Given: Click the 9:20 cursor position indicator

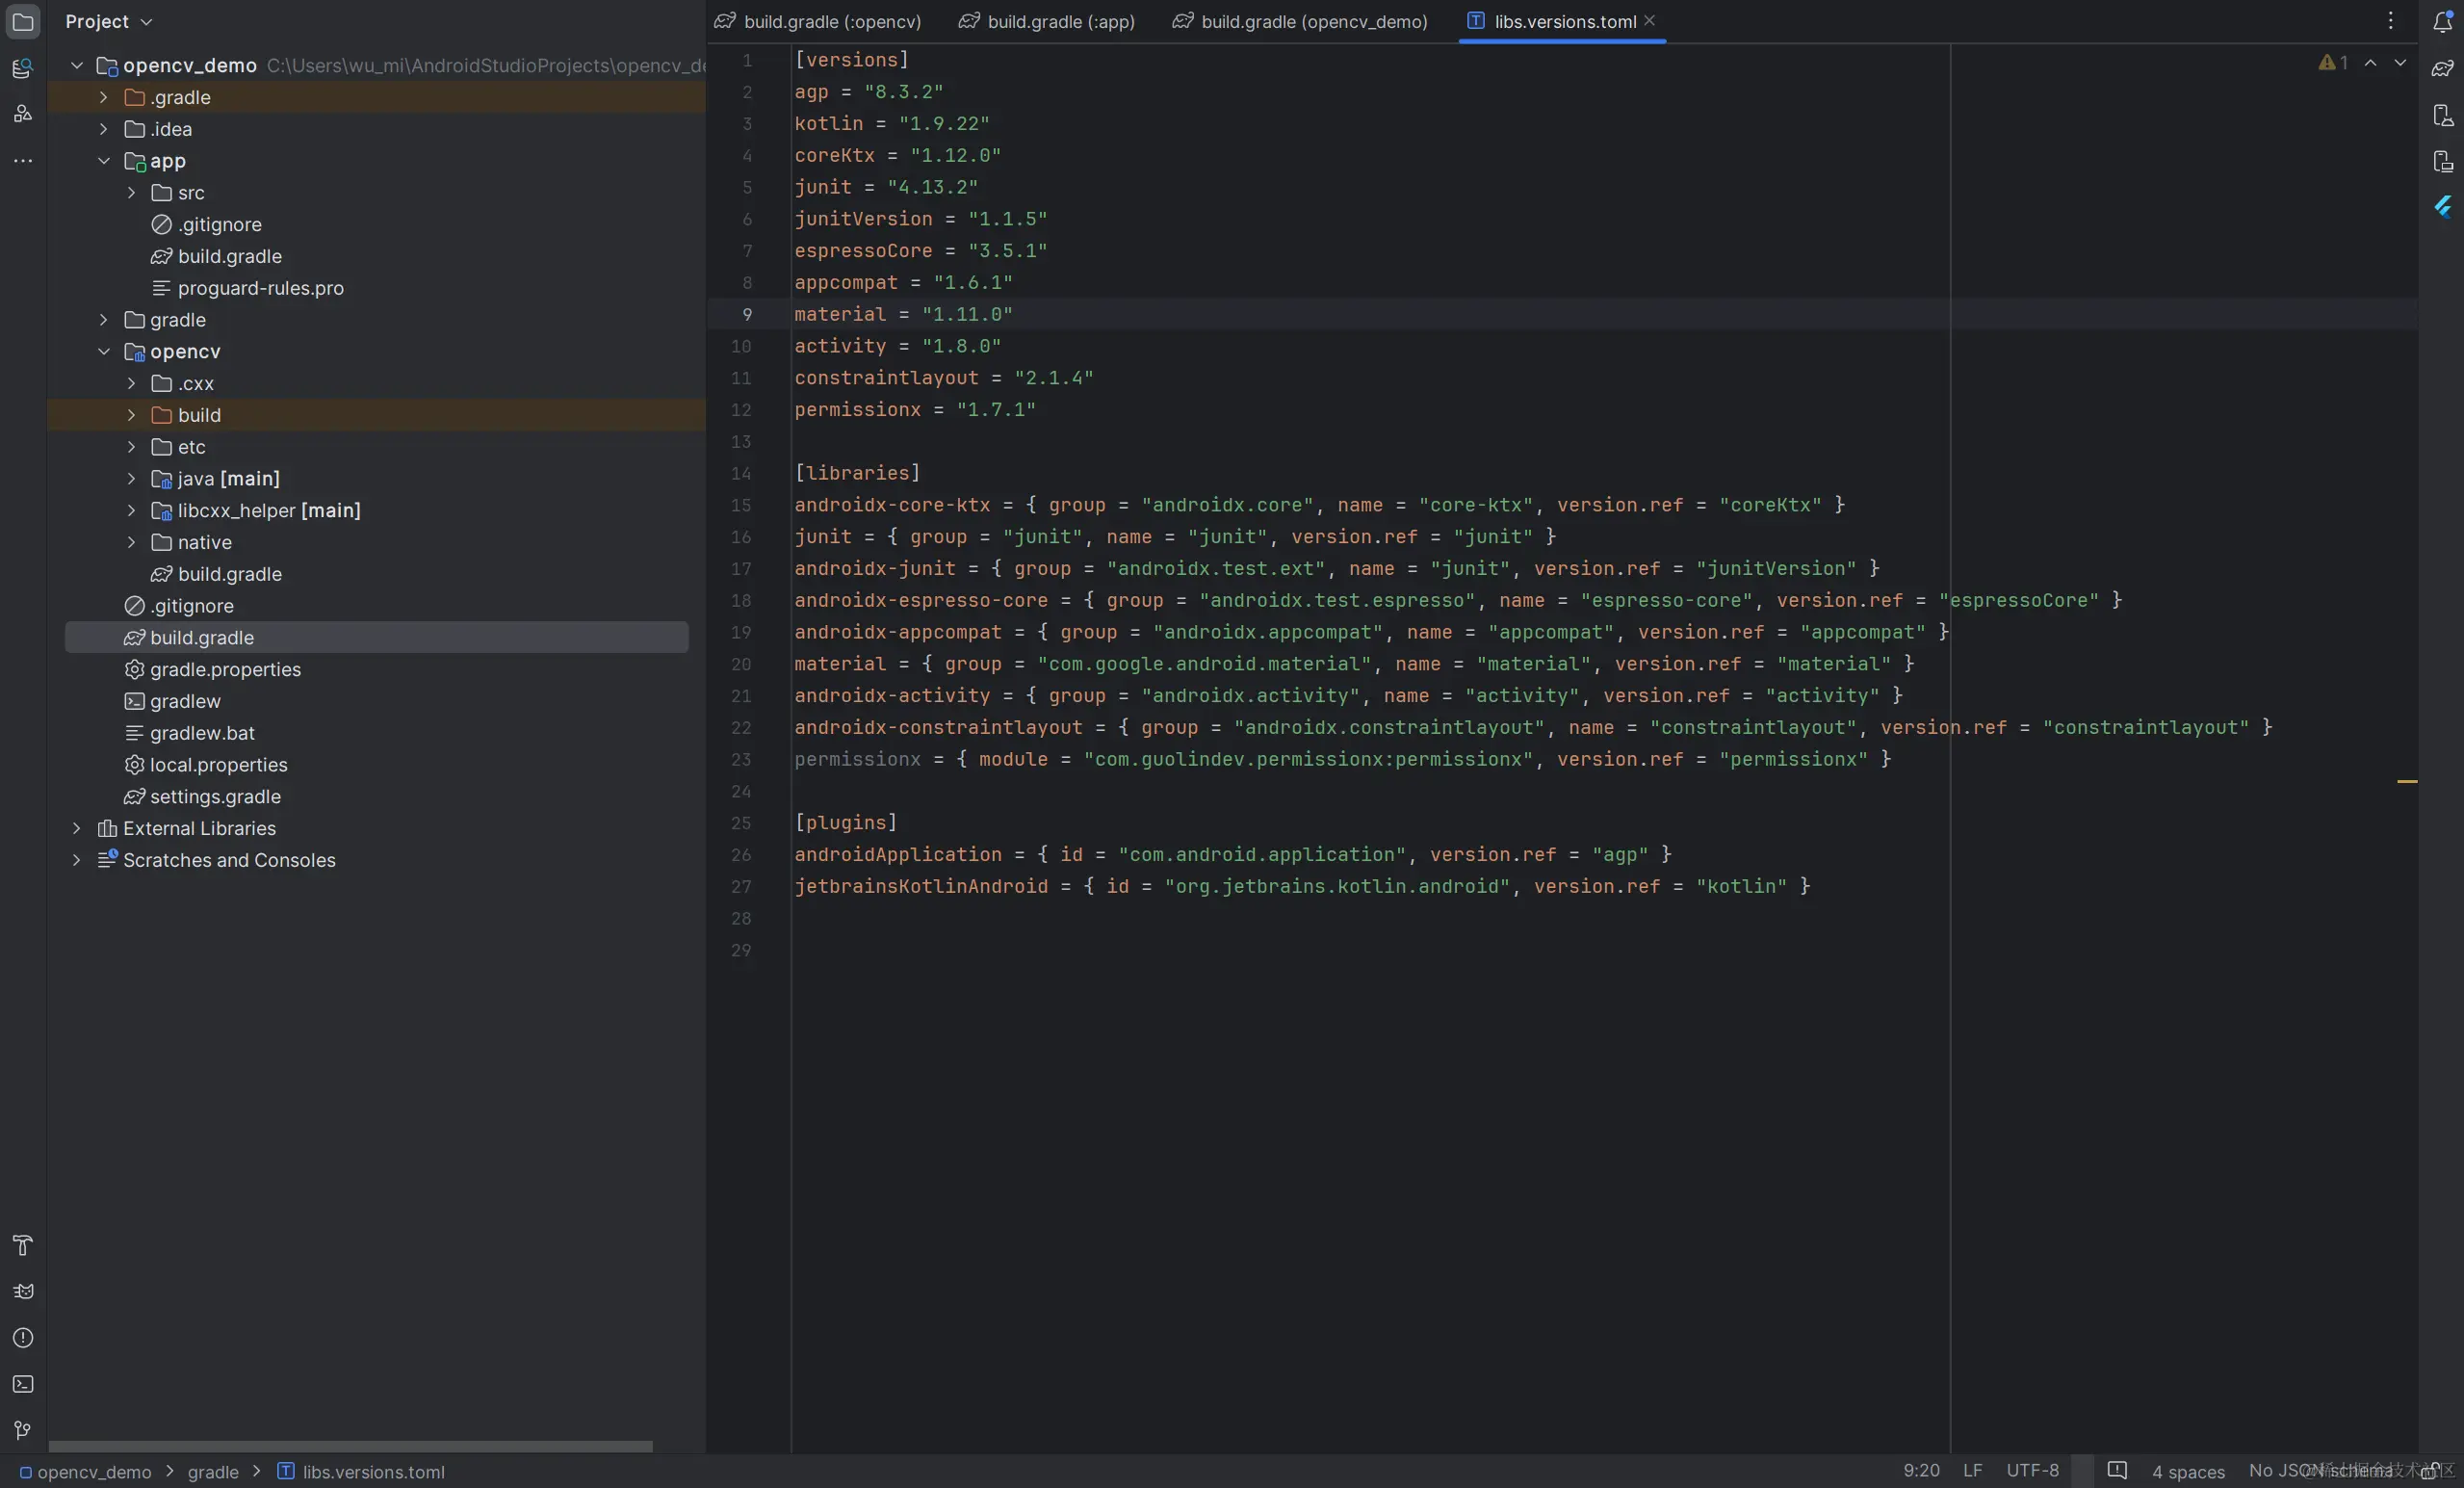Looking at the screenshot, I should [x=1921, y=1470].
